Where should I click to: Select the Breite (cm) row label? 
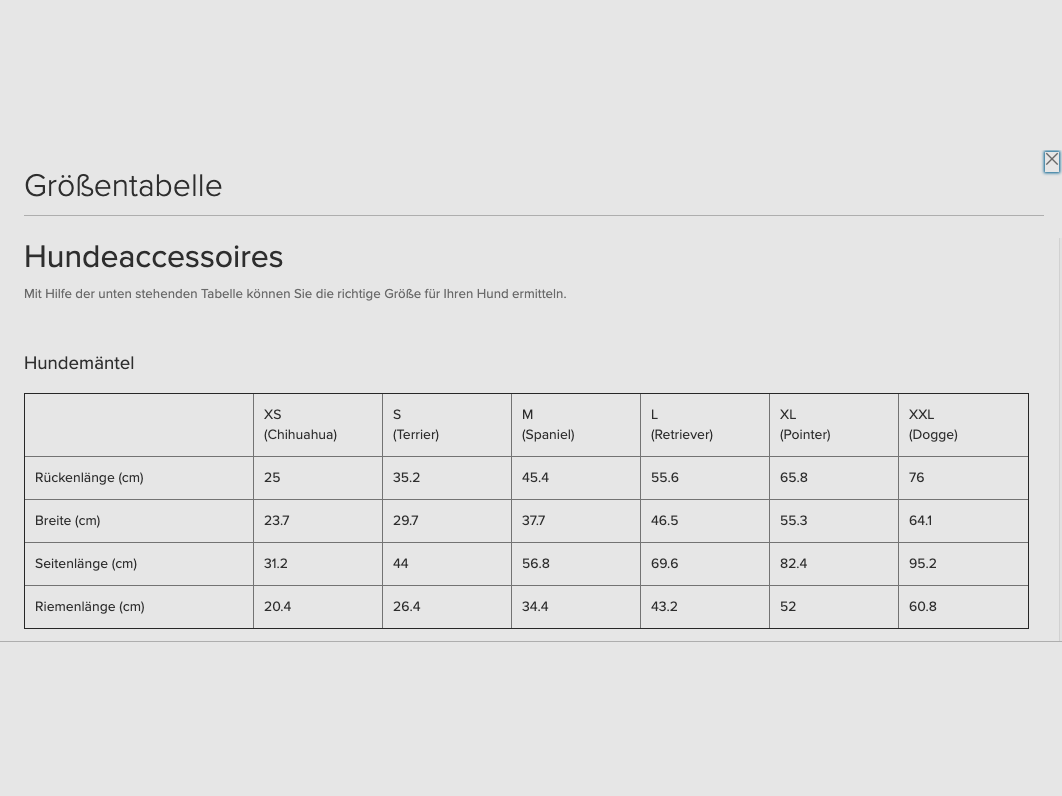point(68,521)
